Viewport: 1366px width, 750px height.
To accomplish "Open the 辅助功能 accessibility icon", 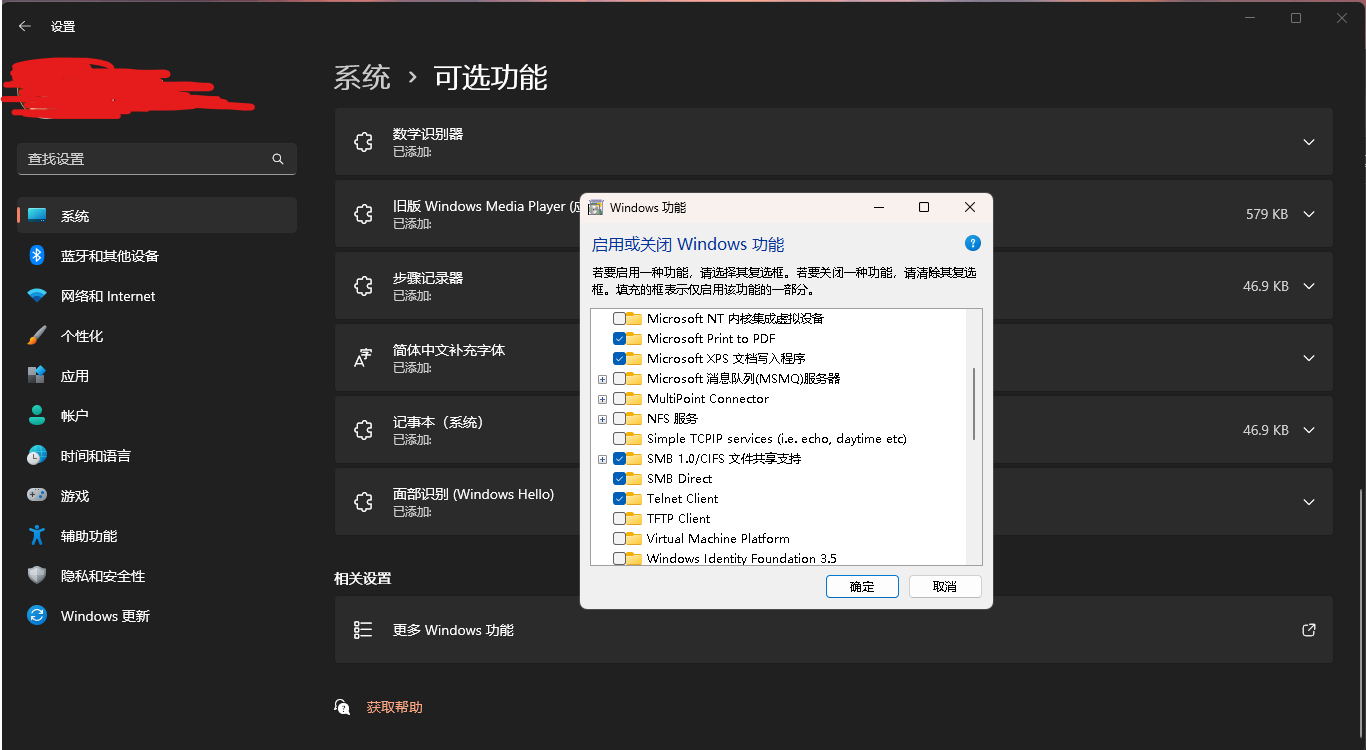I will click(x=37, y=536).
